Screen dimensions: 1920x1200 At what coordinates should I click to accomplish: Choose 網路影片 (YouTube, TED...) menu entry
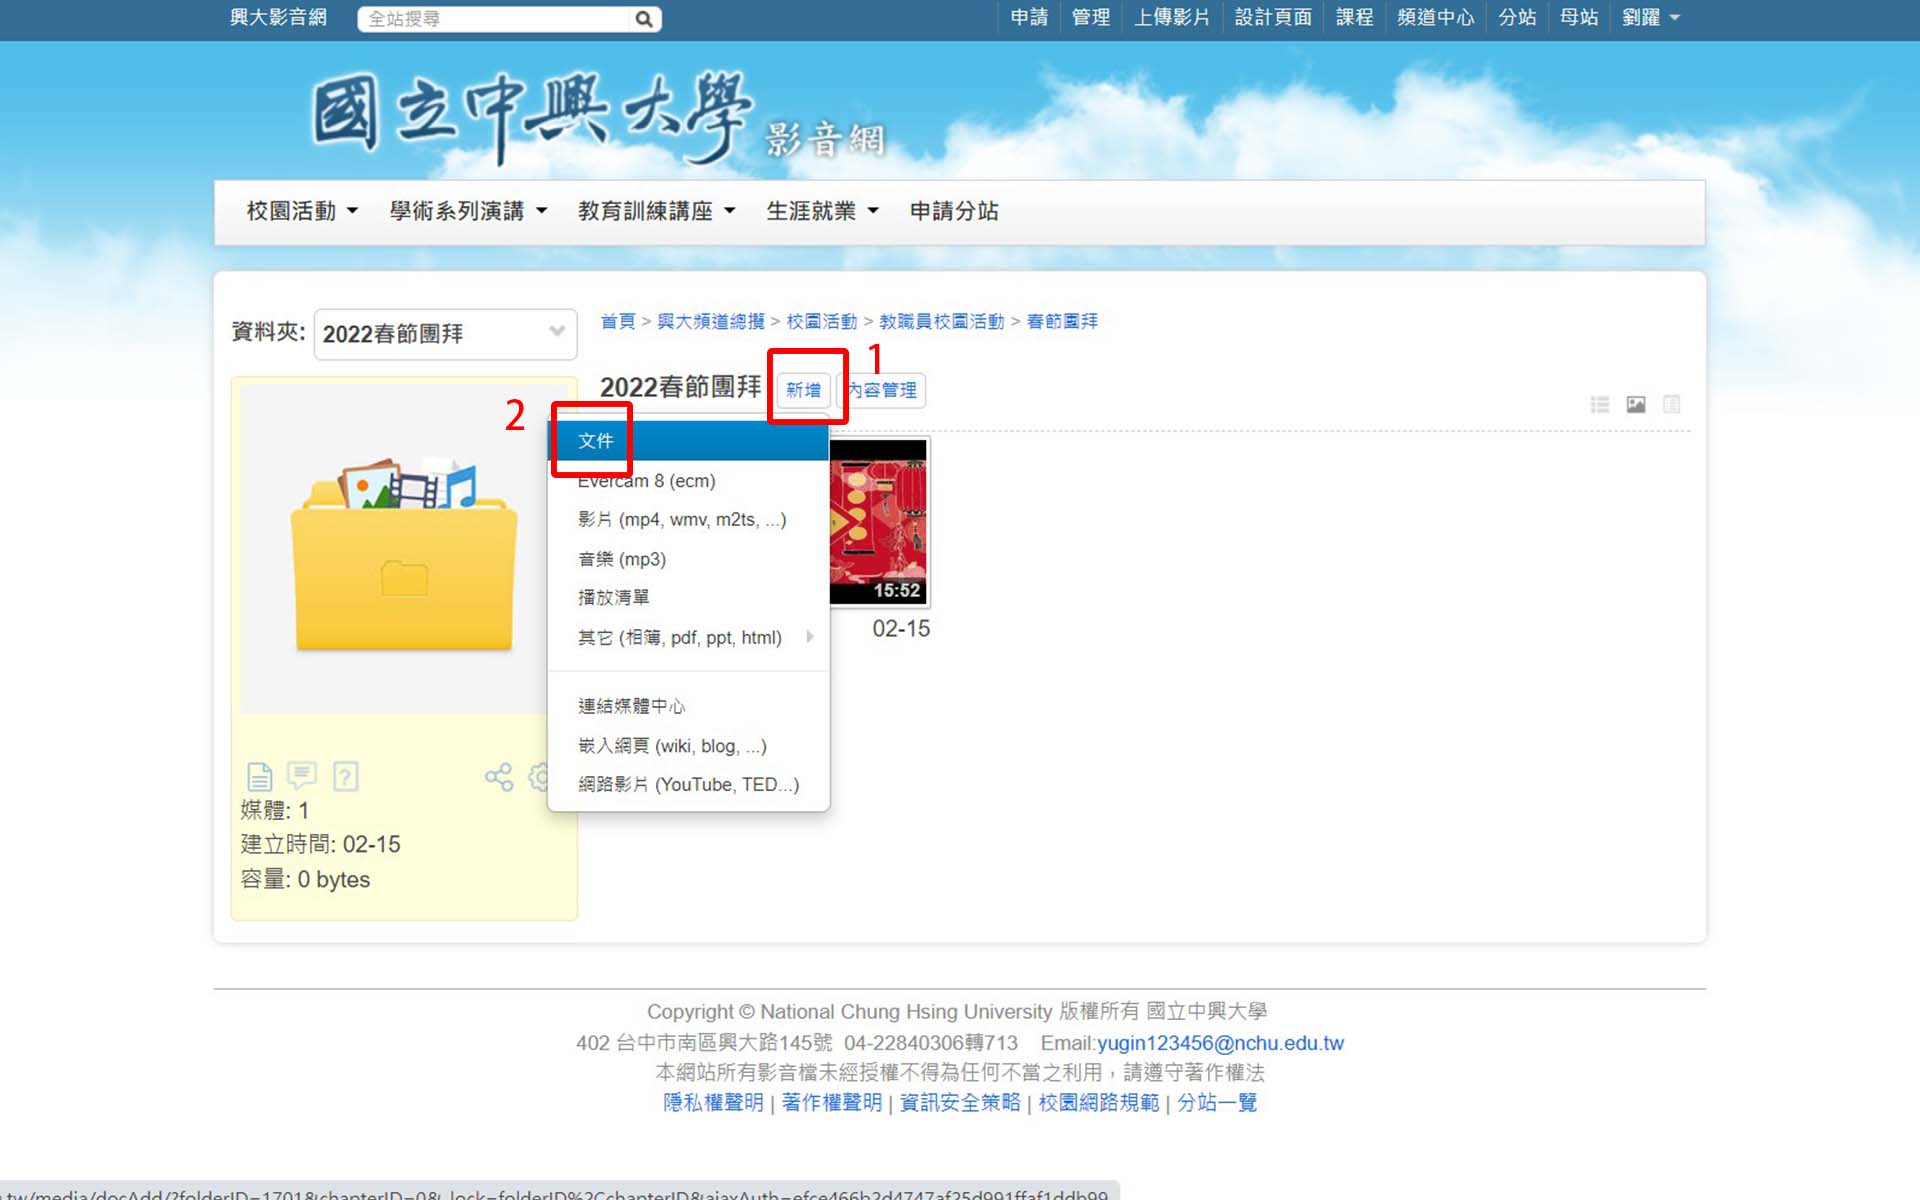point(688,785)
